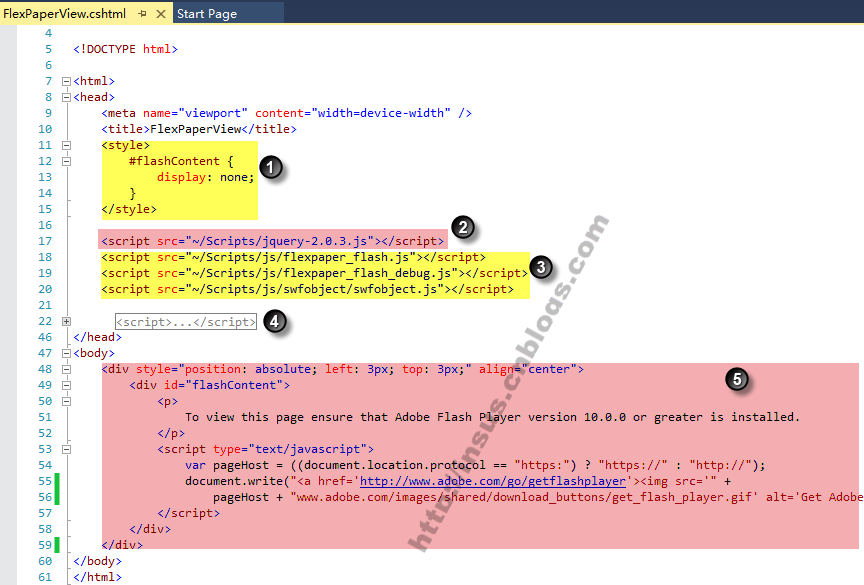Image resolution: width=864 pixels, height=585 pixels.
Task: Collapse the <html> block on line 7
Action: point(66,82)
